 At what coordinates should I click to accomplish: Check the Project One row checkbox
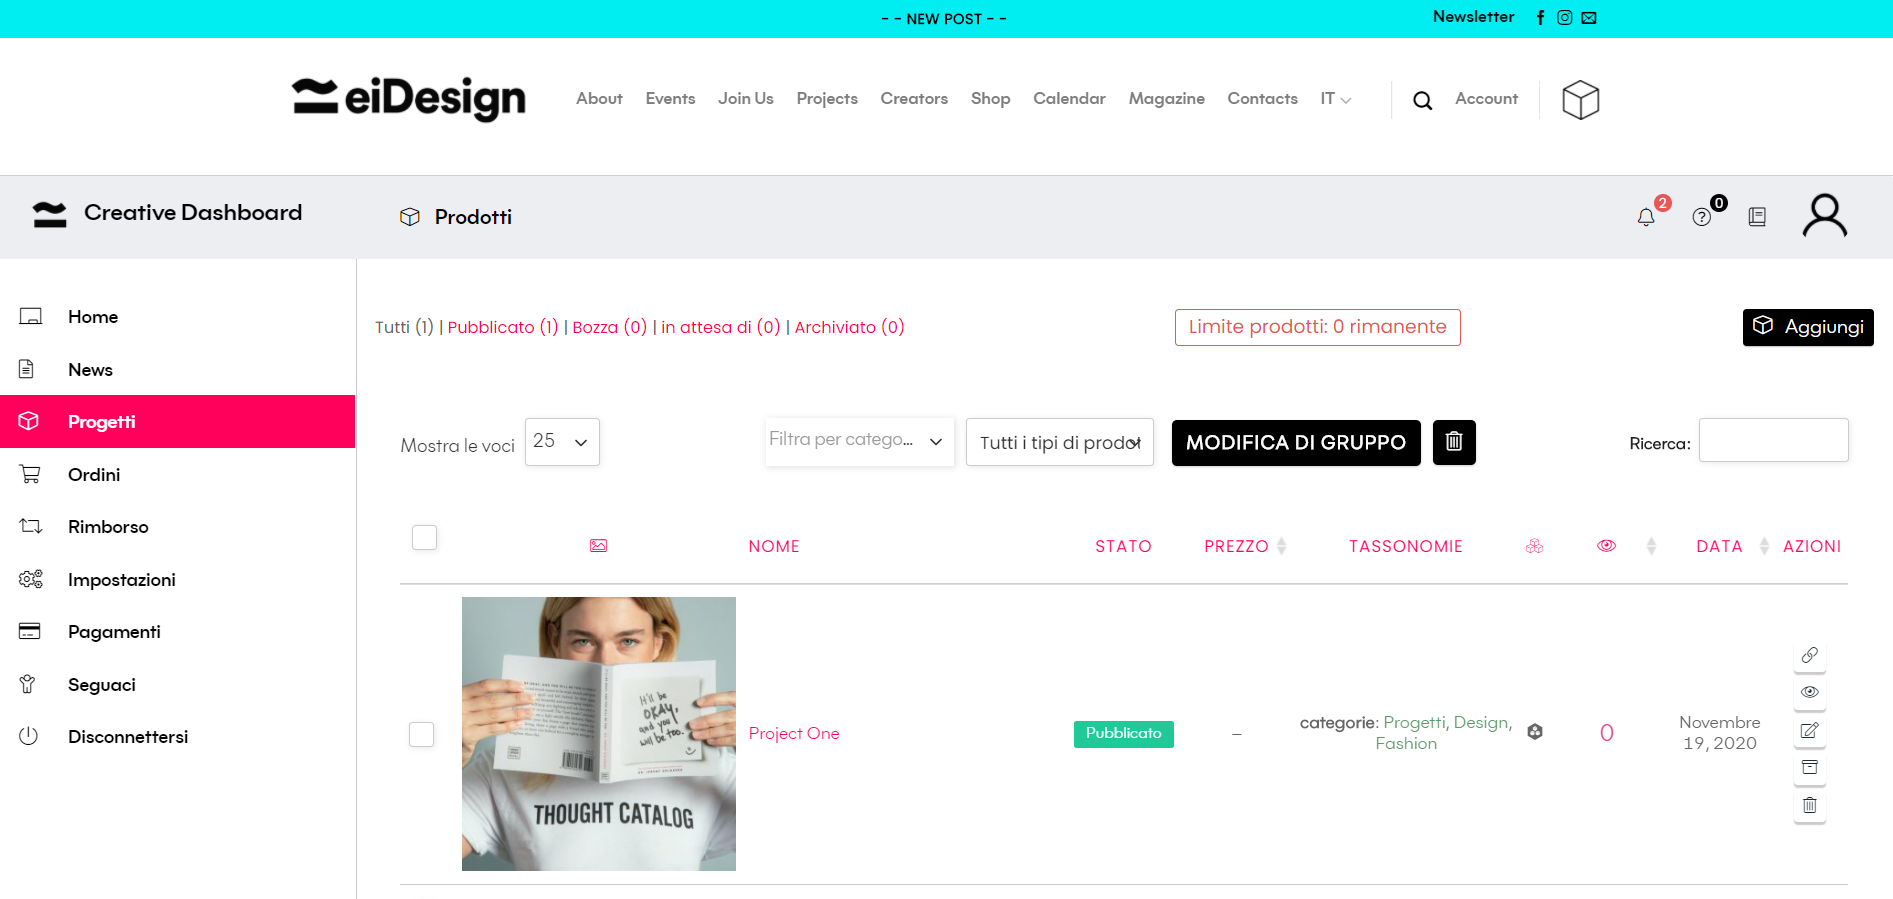point(422,734)
